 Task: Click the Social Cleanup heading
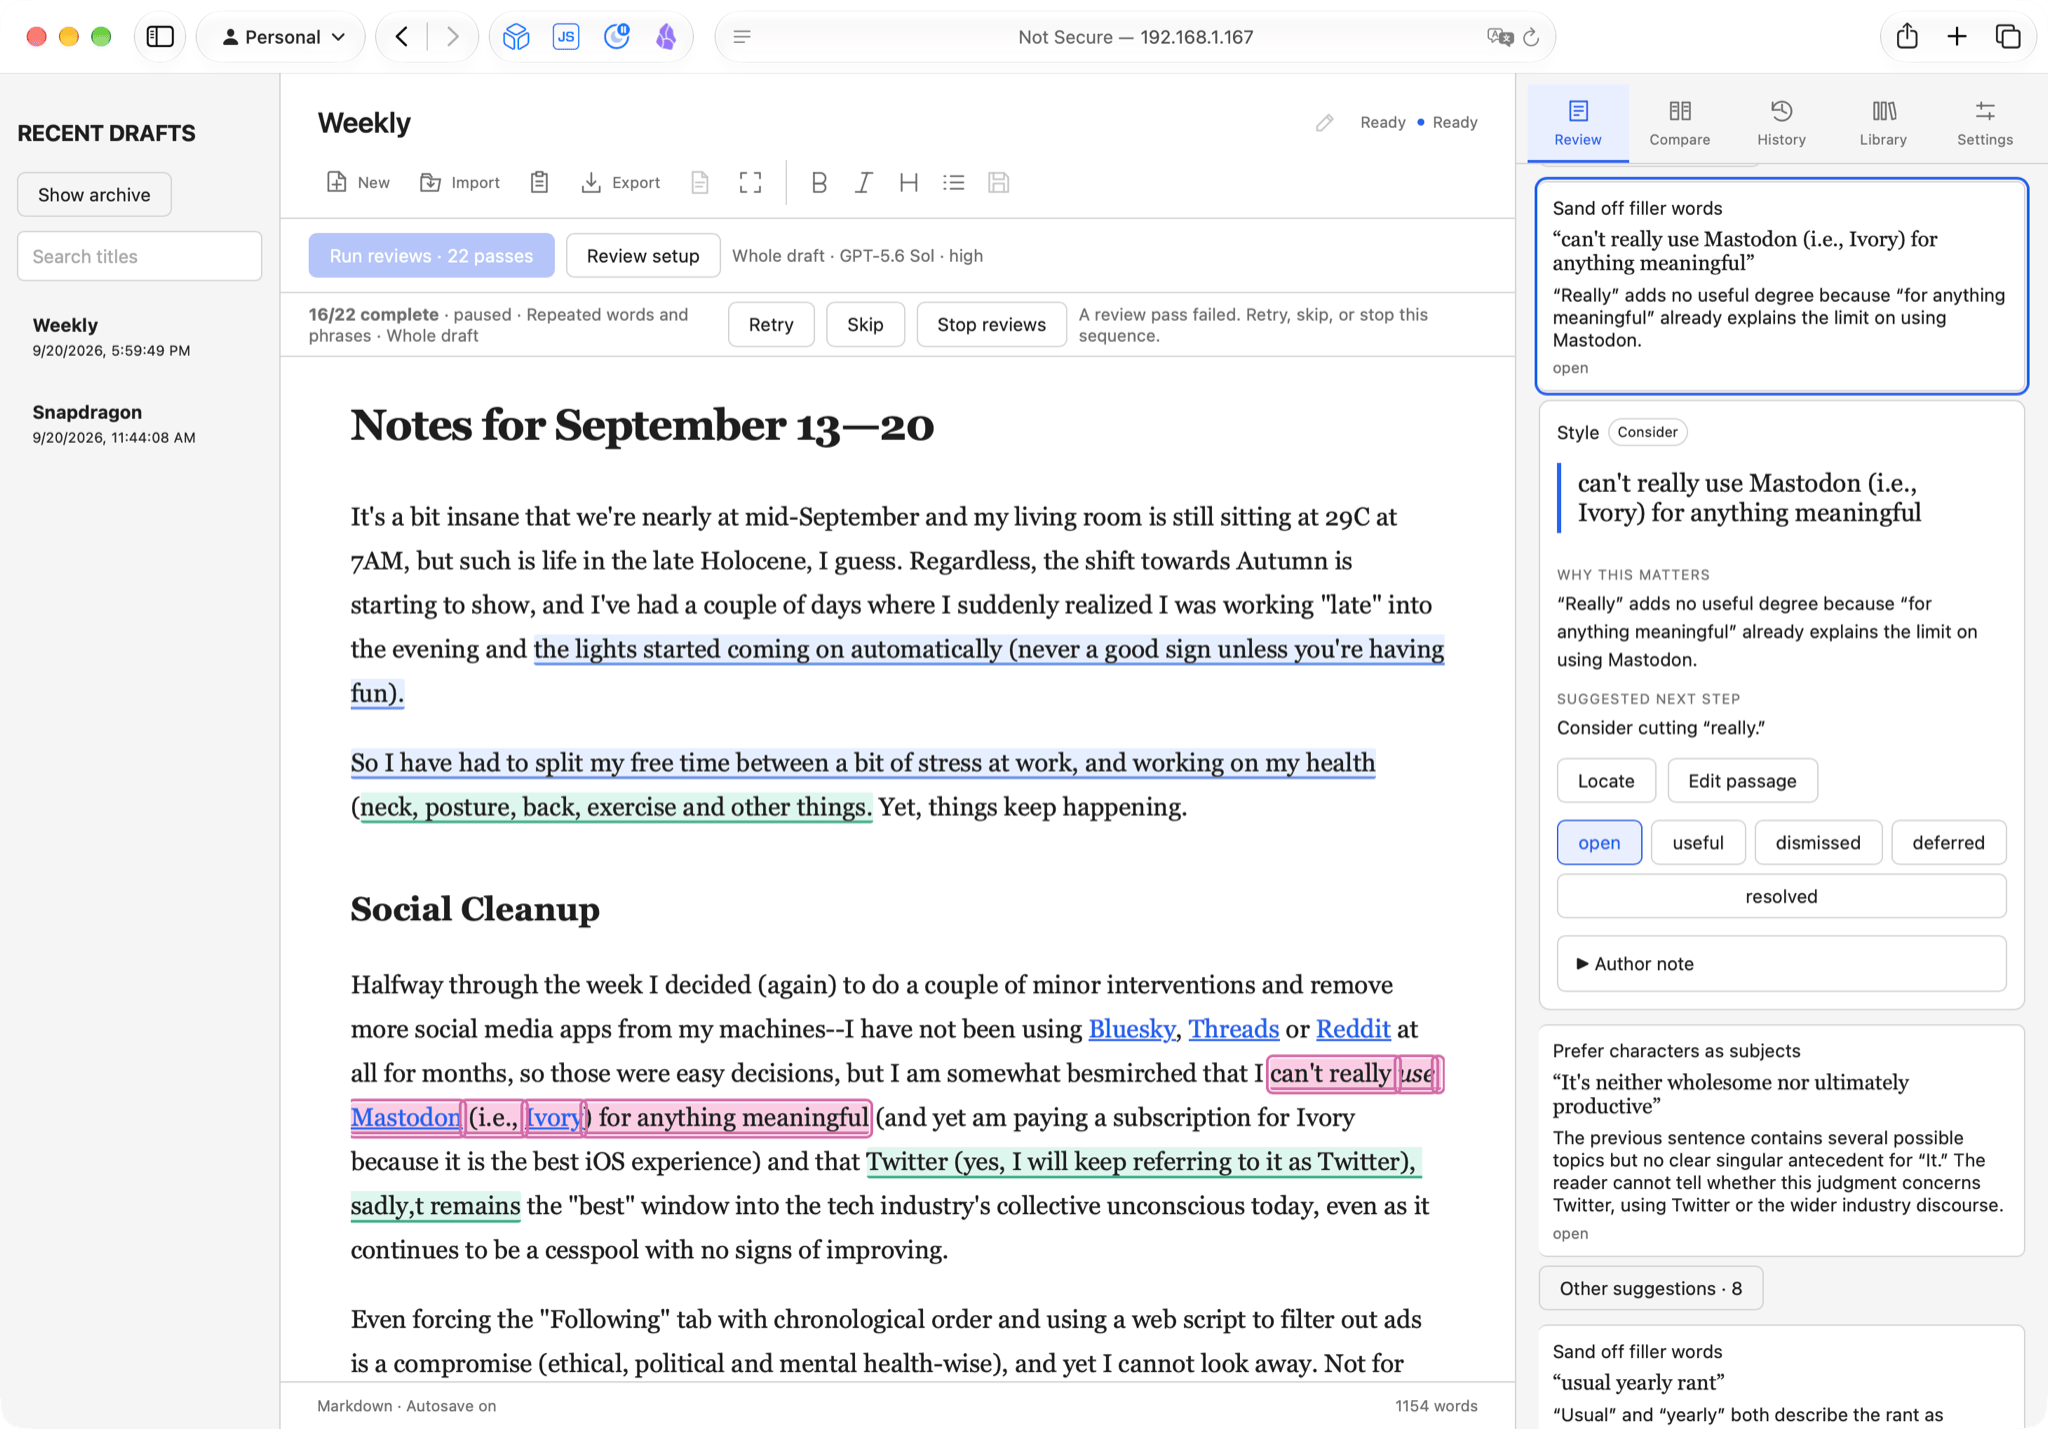click(x=475, y=908)
